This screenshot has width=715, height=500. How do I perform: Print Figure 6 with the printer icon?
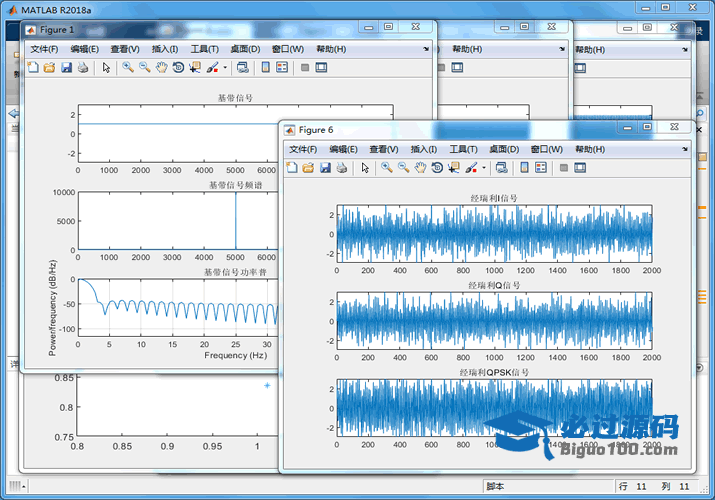click(342, 168)
